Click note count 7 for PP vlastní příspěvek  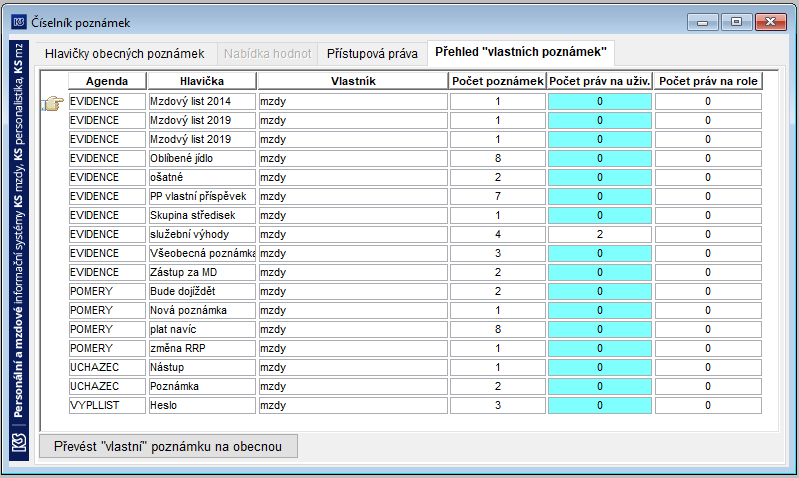click(x=498, y=196)
